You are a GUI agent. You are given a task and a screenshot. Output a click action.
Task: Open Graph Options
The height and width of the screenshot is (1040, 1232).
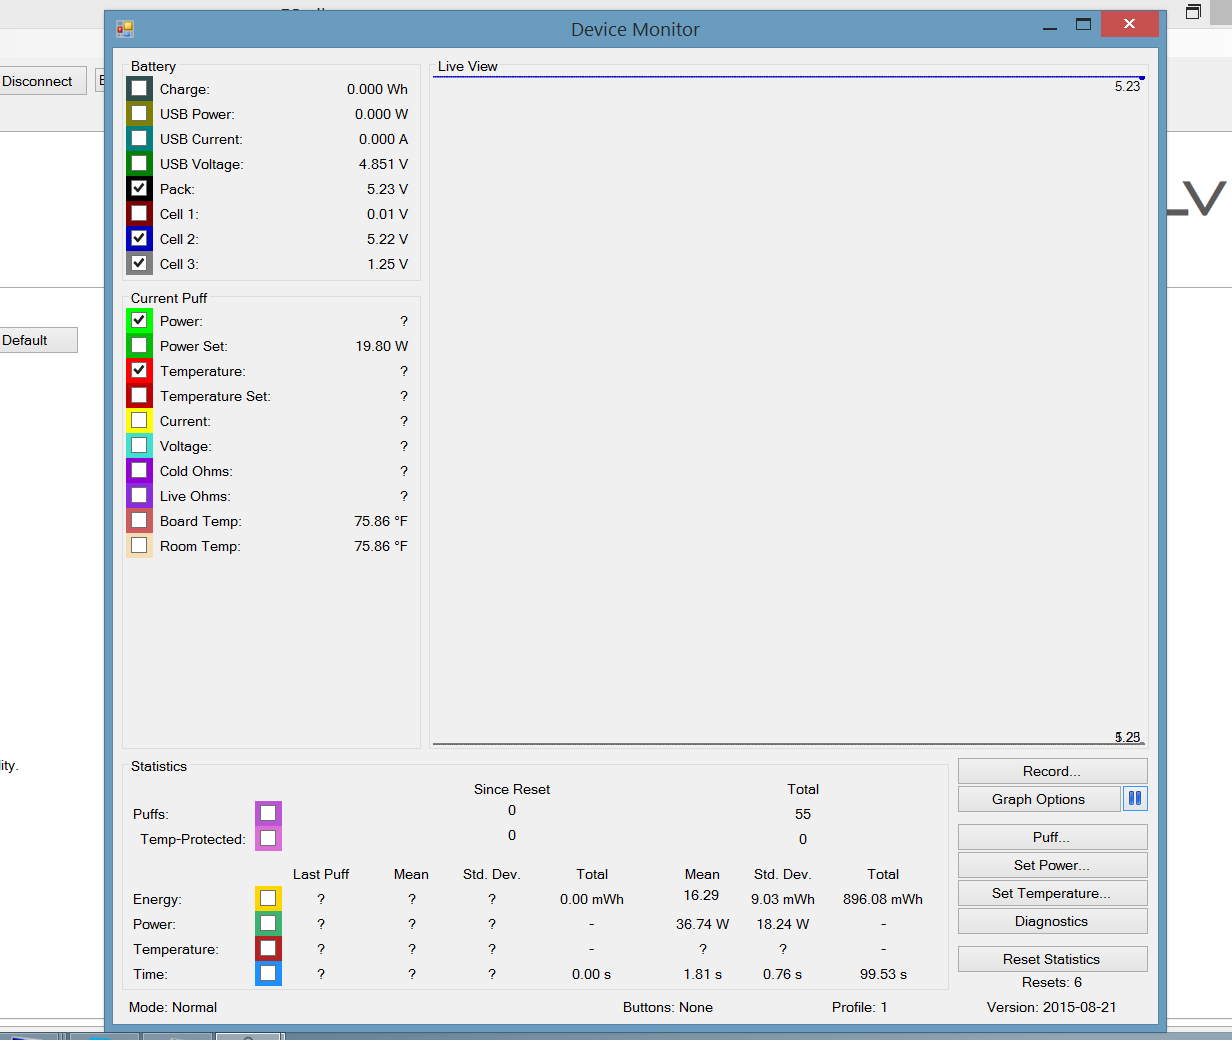pyautogui.click(x=1038, y=799)
